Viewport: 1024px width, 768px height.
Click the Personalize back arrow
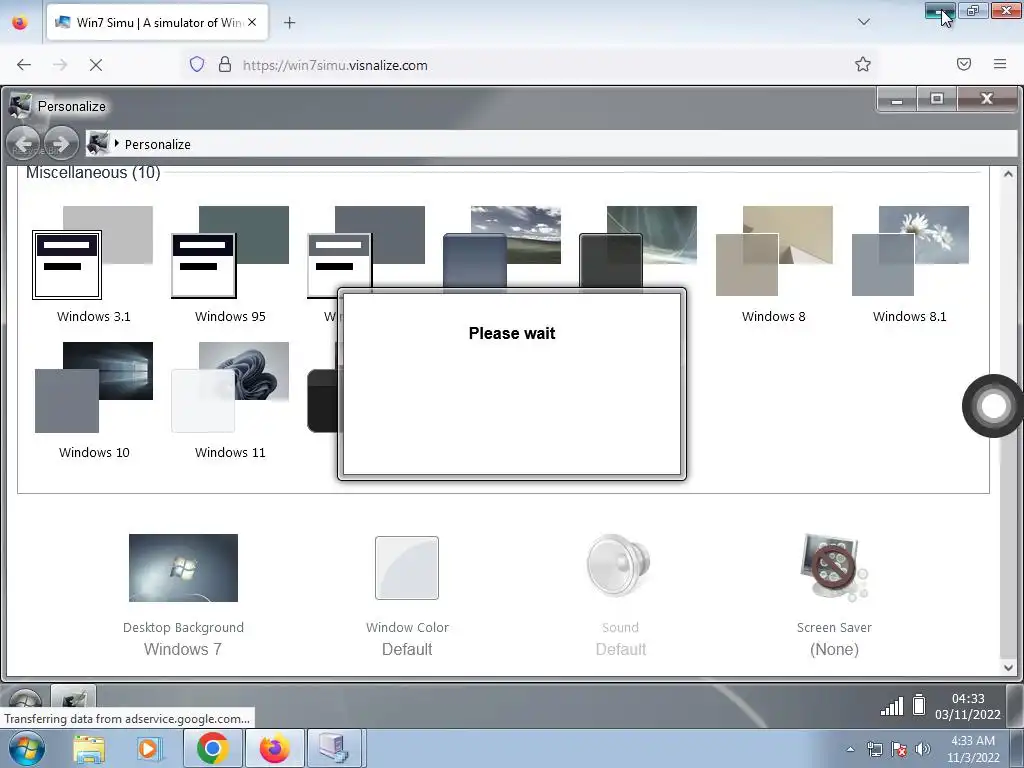pos(24,143)
